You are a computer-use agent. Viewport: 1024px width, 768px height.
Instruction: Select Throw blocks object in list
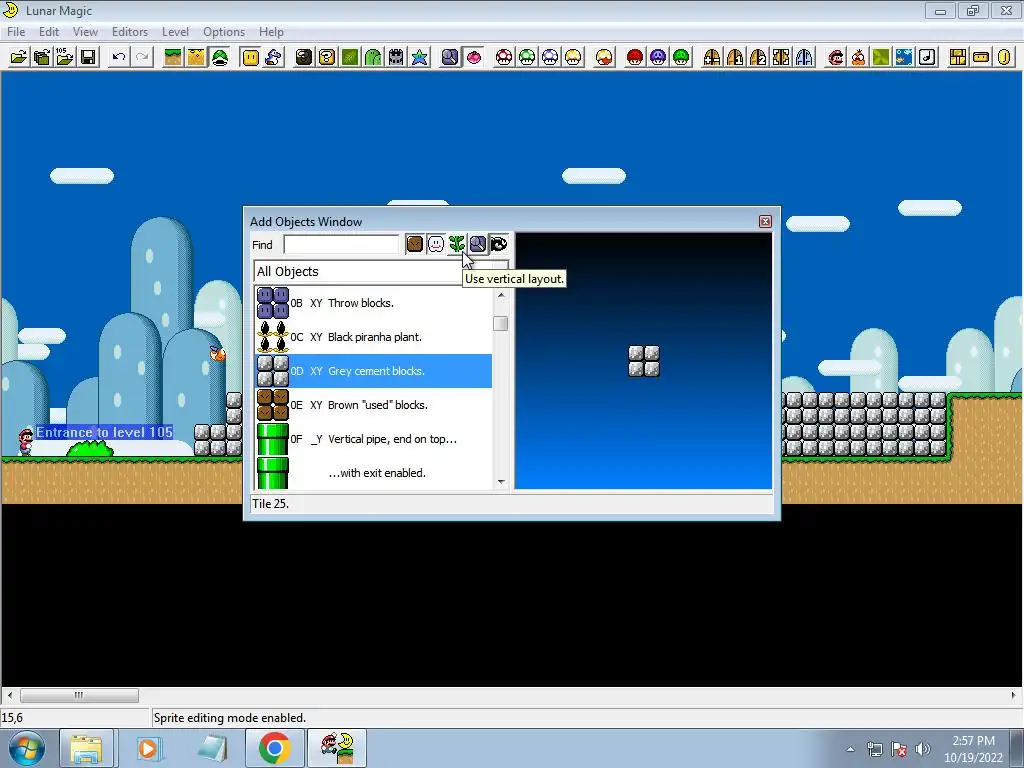(x=373, y=303)
